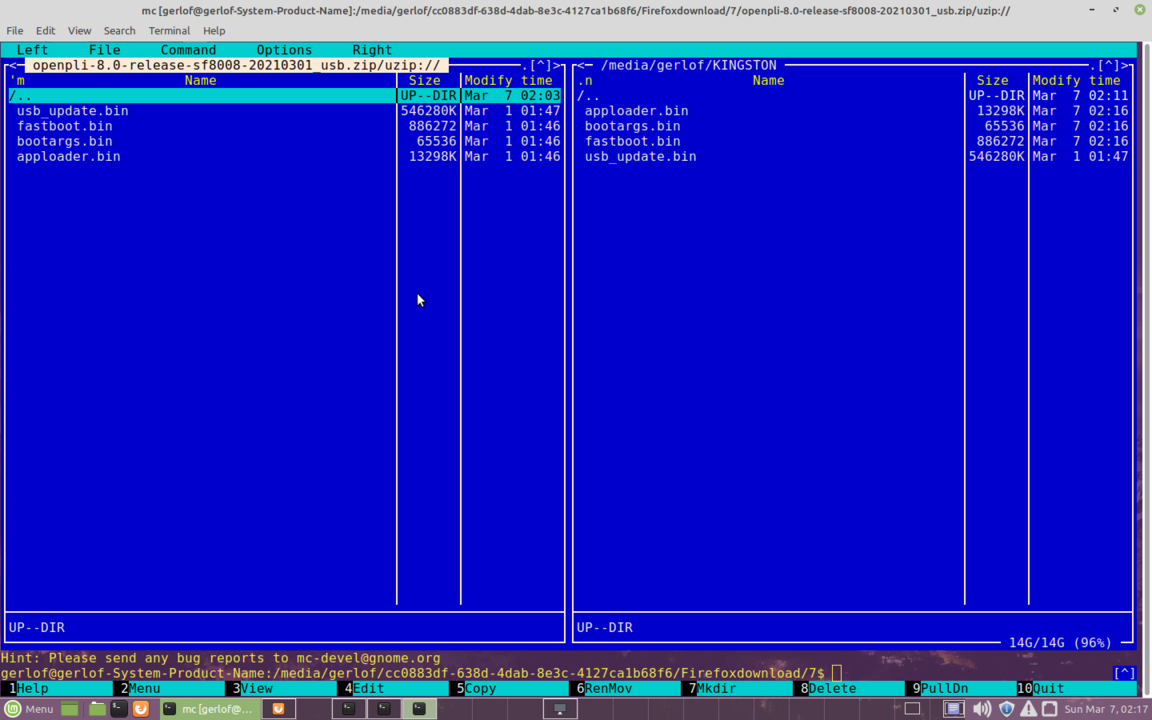Image resolution: width=1152 pixels, height=720 pixels.
Task: Open the Options menu
Action: coord(284,49)
